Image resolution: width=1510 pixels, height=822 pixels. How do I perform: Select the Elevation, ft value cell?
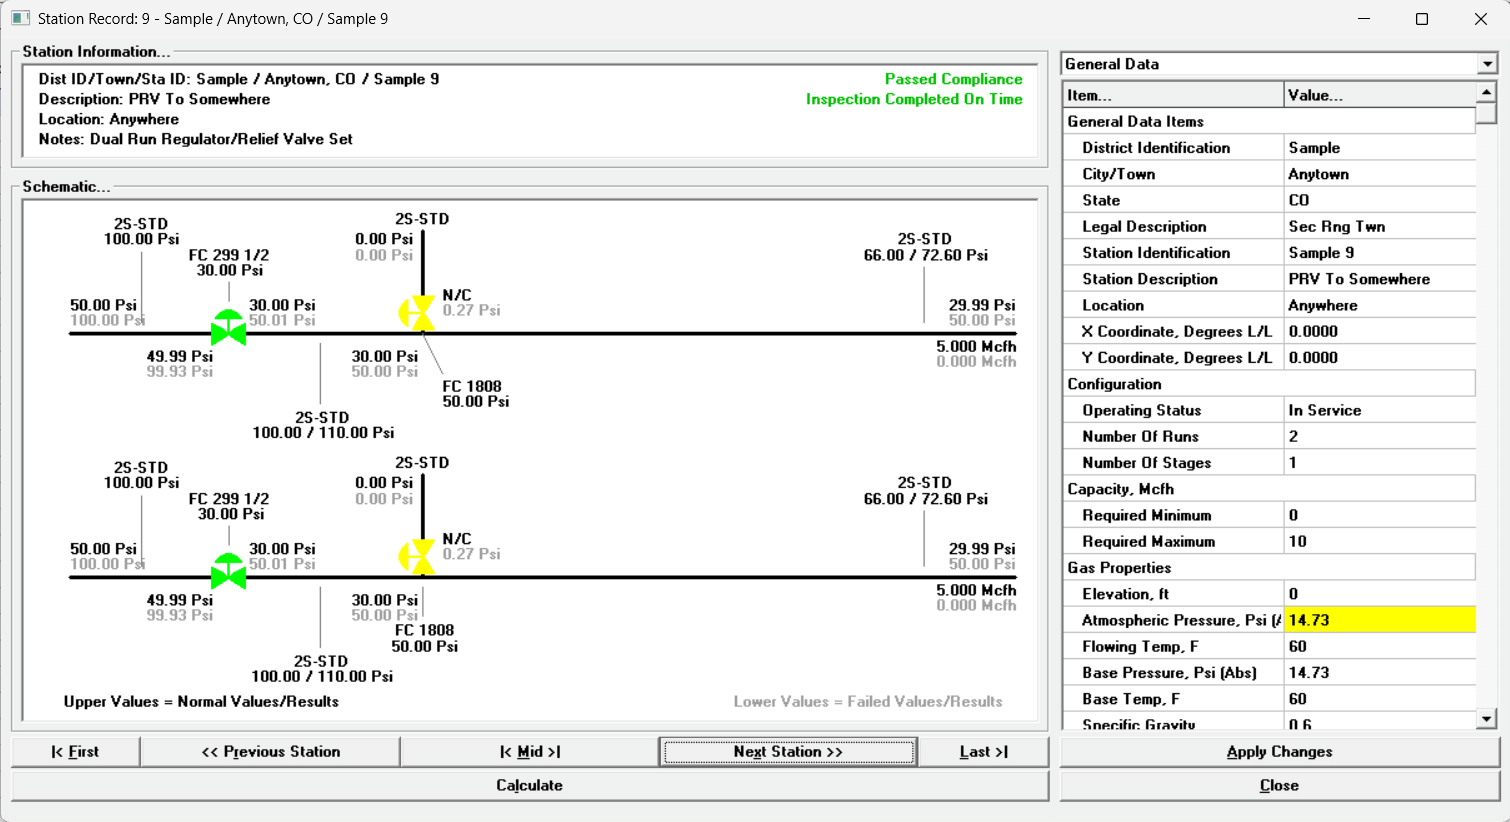coord(1380,594)
